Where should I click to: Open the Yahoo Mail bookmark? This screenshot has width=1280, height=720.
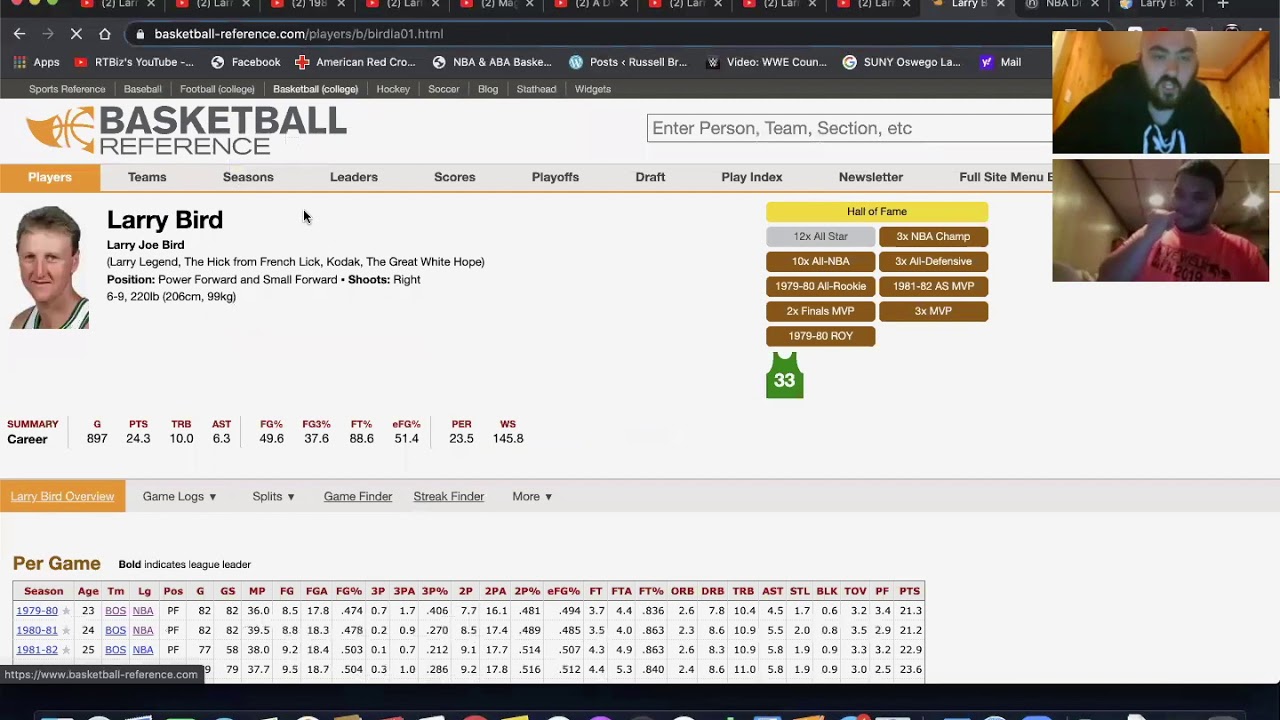click(1000, 62)
